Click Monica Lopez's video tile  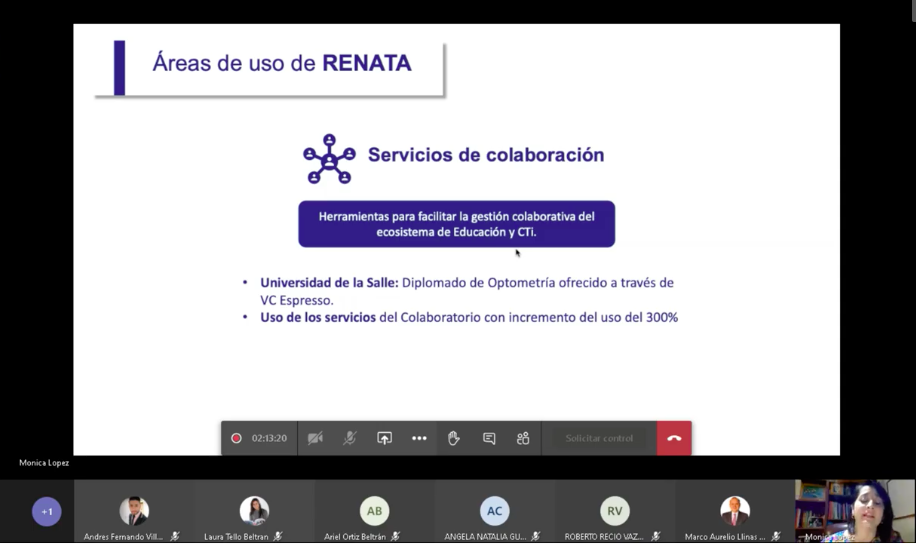click(855, 511)
